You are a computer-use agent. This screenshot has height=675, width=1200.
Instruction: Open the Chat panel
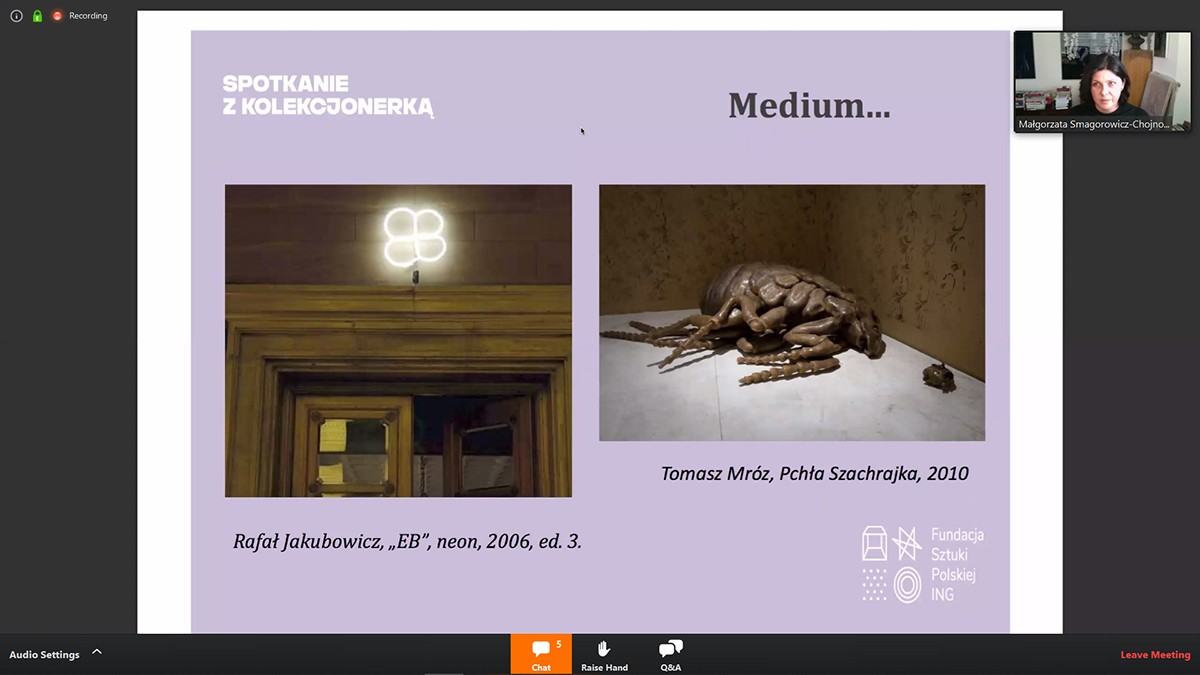coord(541,654)
